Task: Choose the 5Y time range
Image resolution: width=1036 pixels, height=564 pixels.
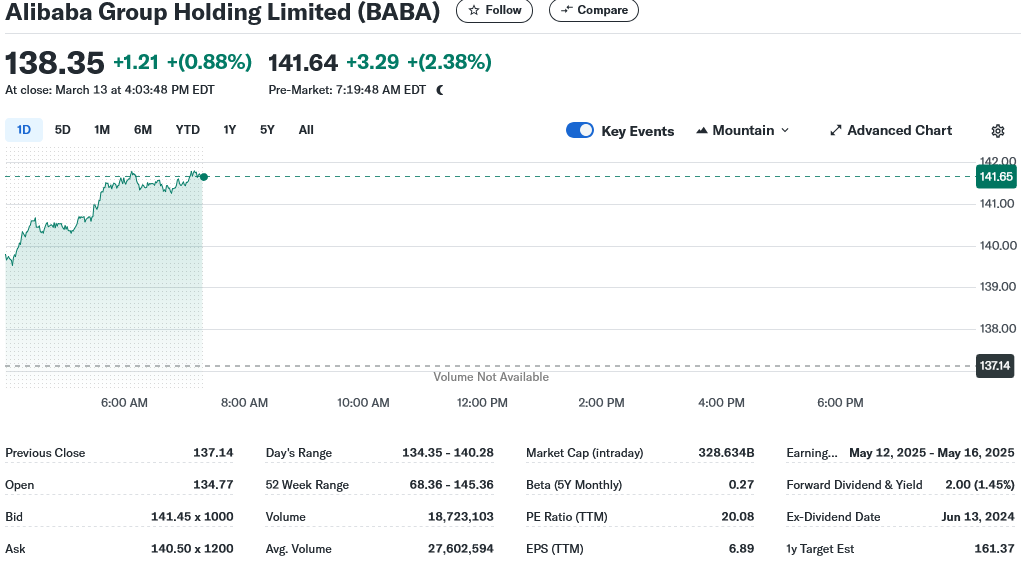Action: pyautogui.click(x=267, y=130)
